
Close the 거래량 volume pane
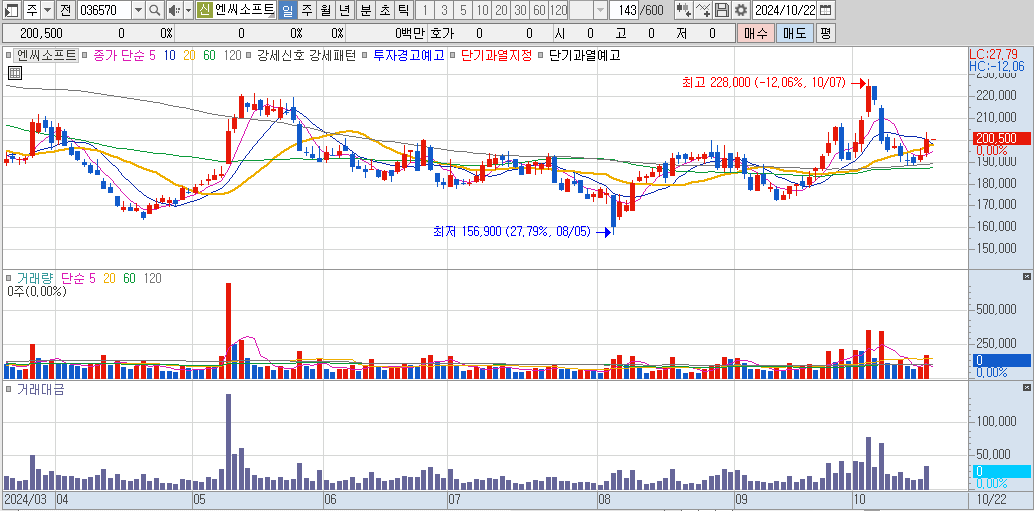point(1027,276)
